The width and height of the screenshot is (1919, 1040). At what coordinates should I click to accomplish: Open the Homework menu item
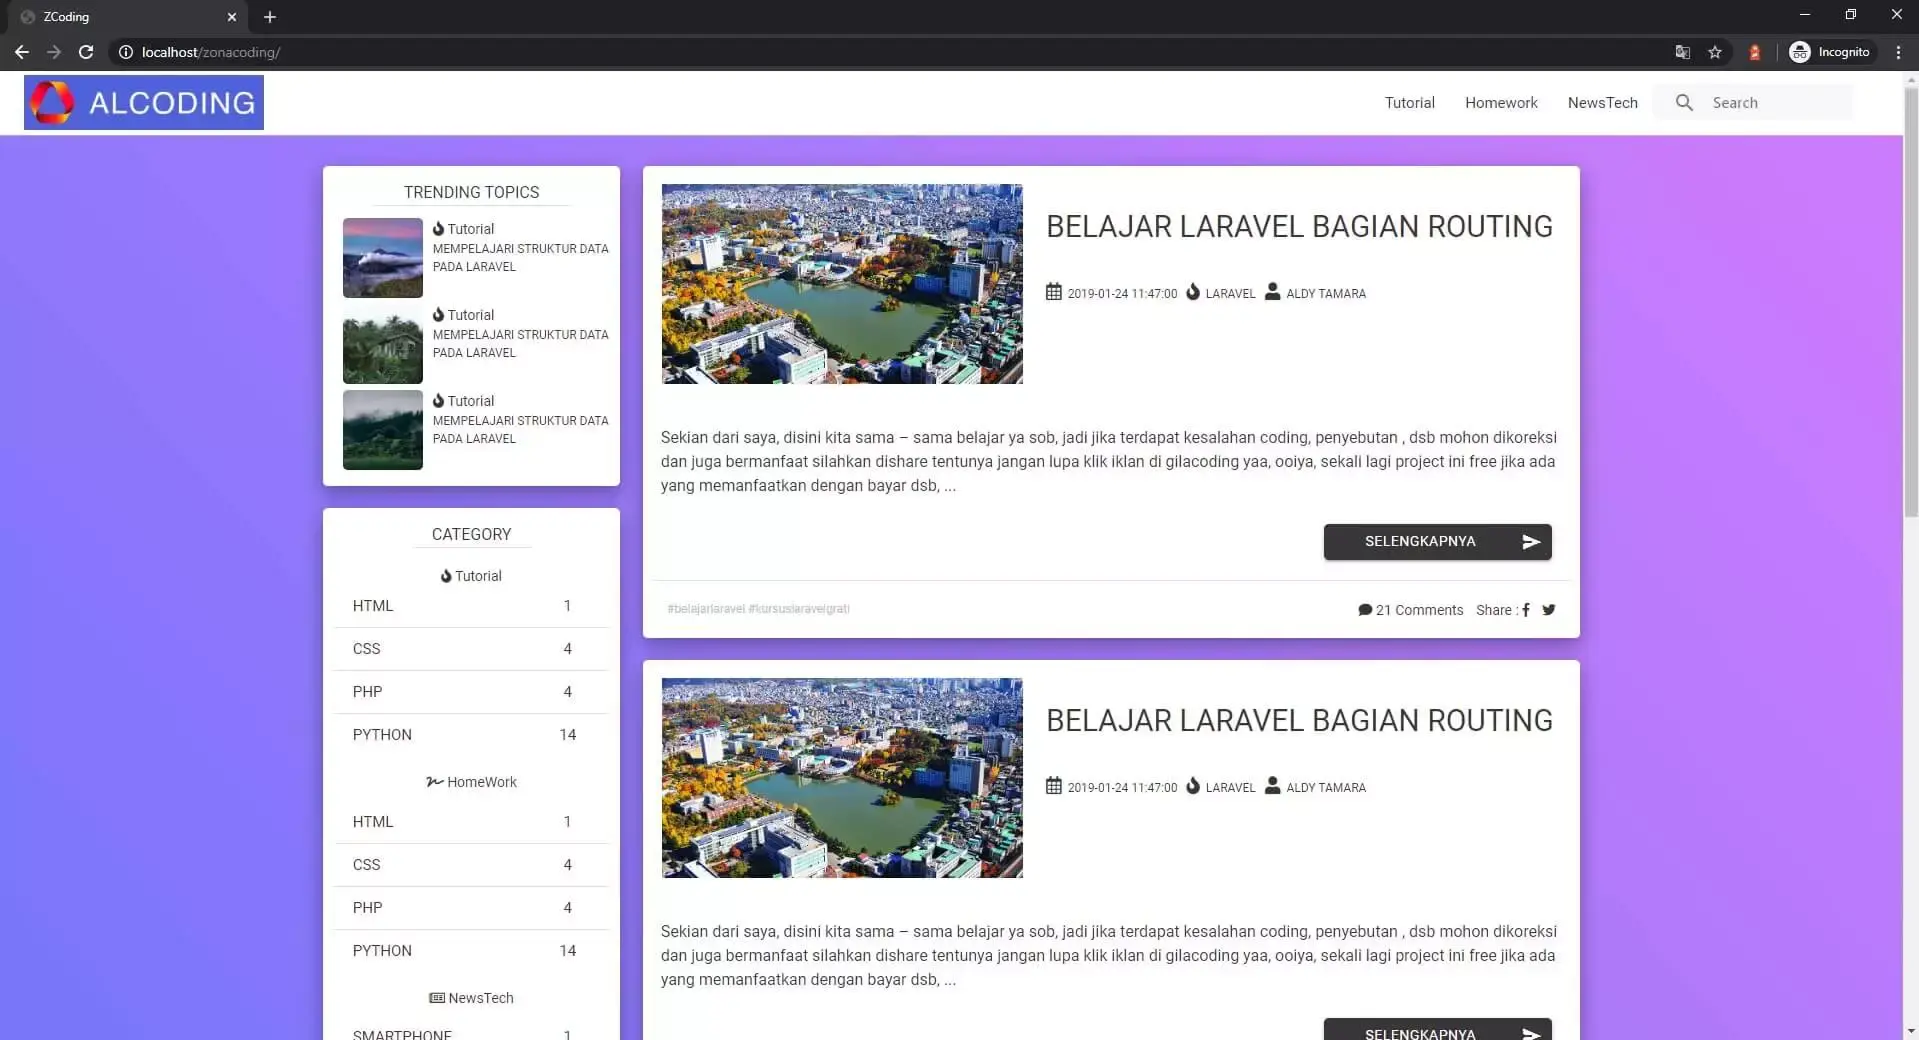click(x=1501, y=103)
